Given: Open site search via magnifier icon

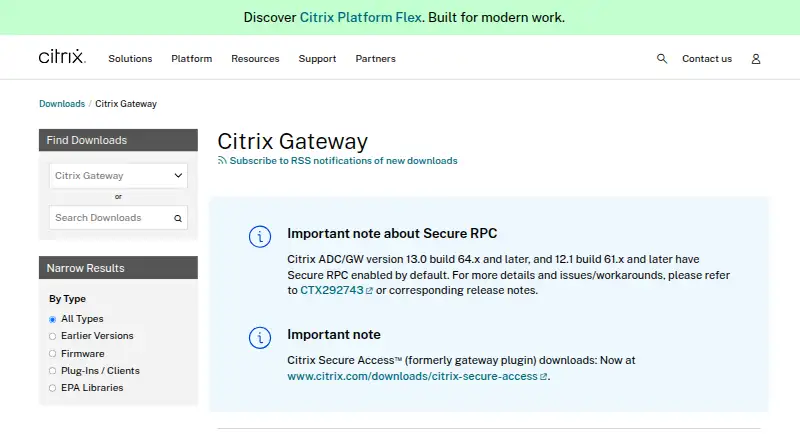Looking at the screenshot, I should [x=662, y=59].
